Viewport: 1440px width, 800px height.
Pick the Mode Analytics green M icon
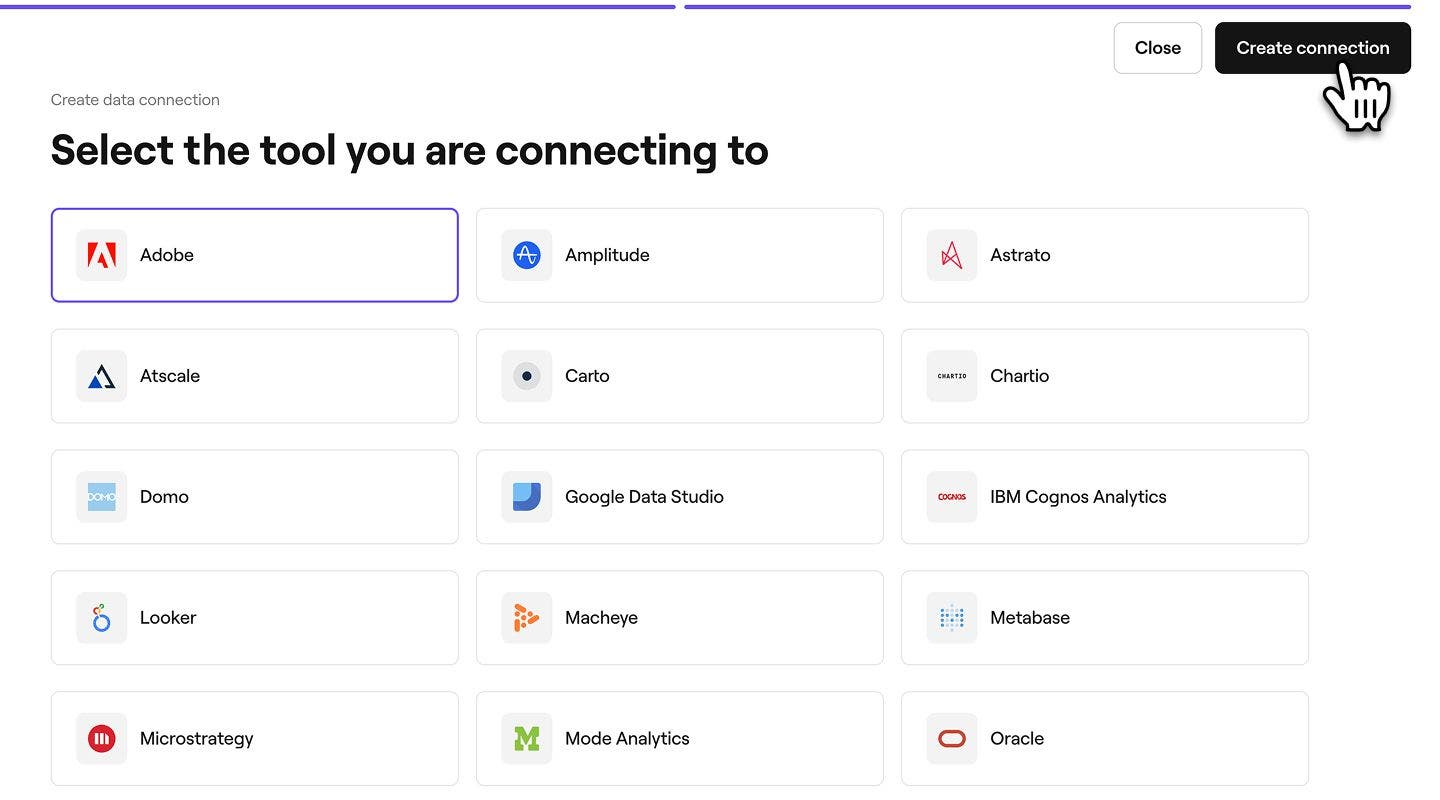click(526, 739)
